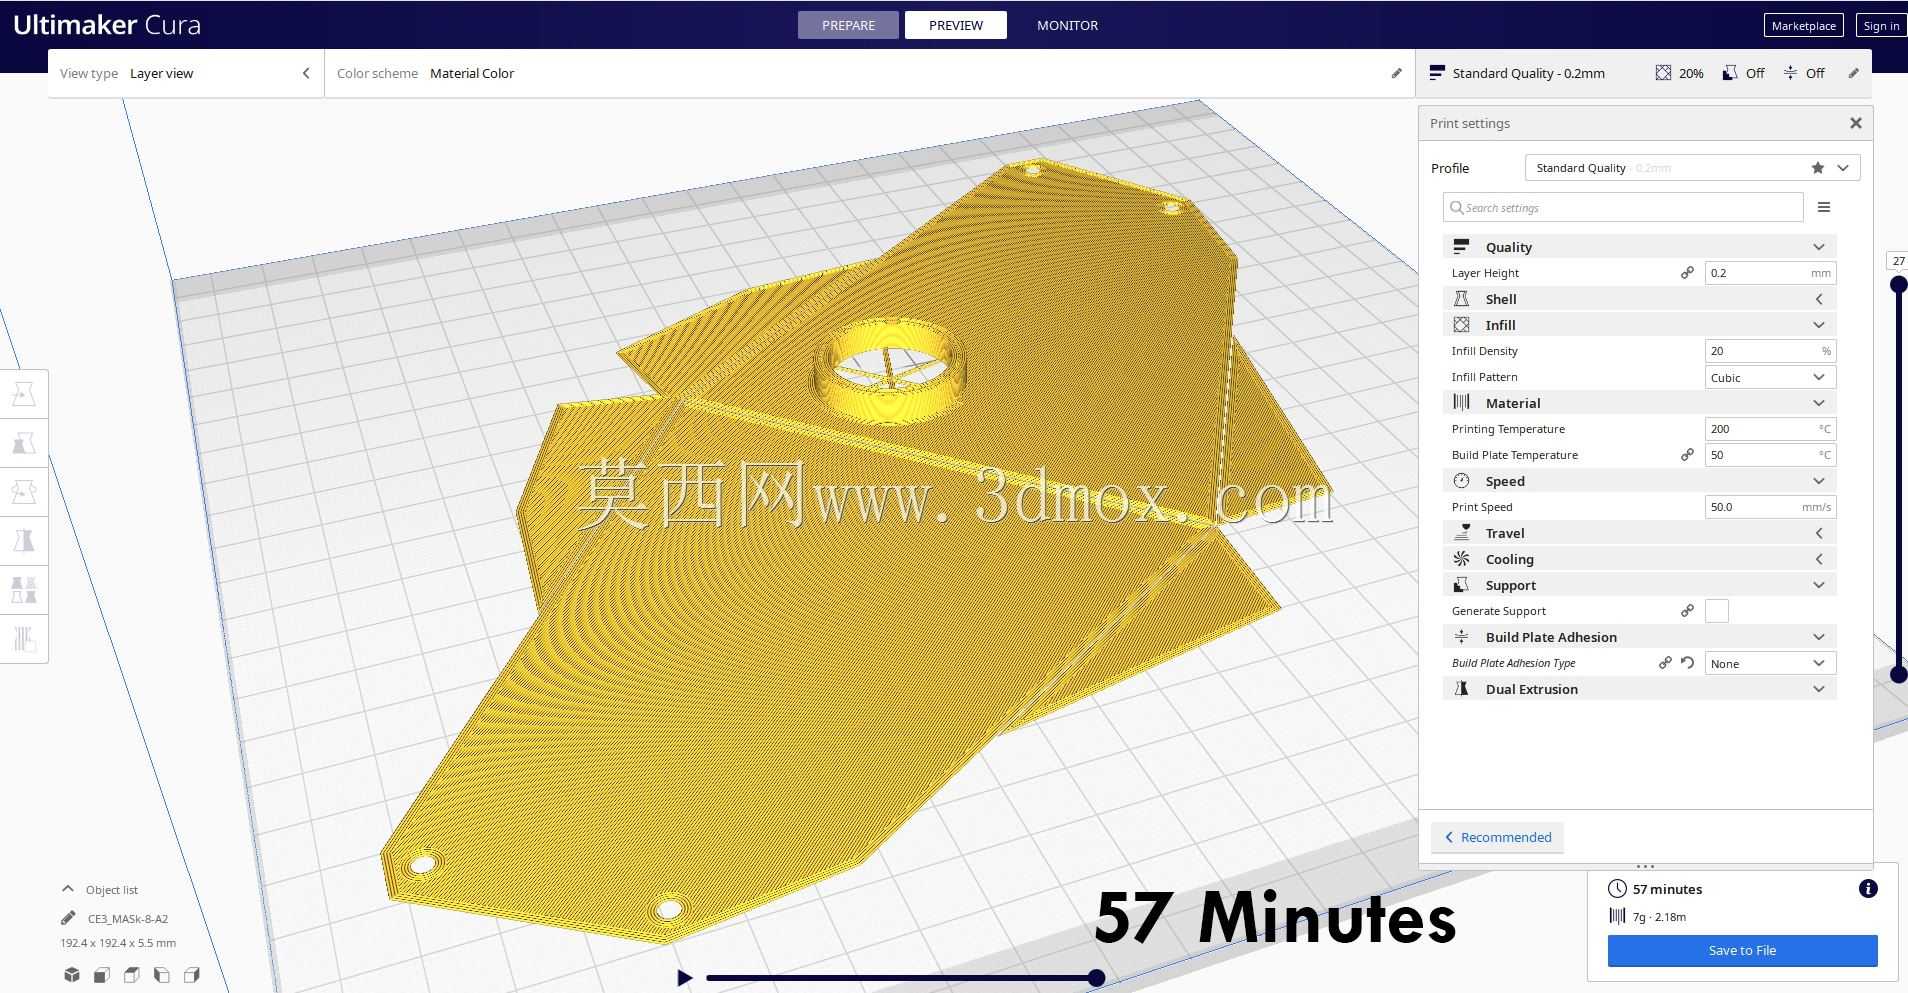
Task: Edit the Color scheme with pencil icon
Action: pos(1396,73)
